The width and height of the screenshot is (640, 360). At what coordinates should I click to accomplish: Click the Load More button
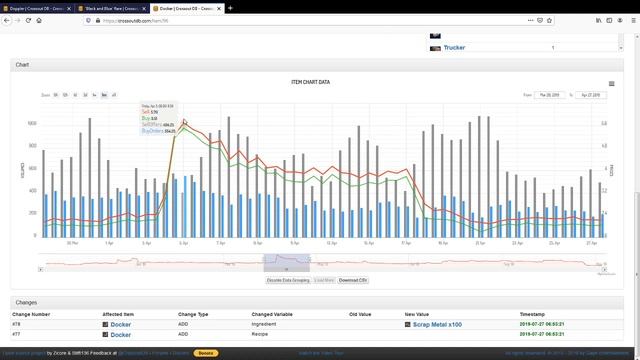pos(324,280)
